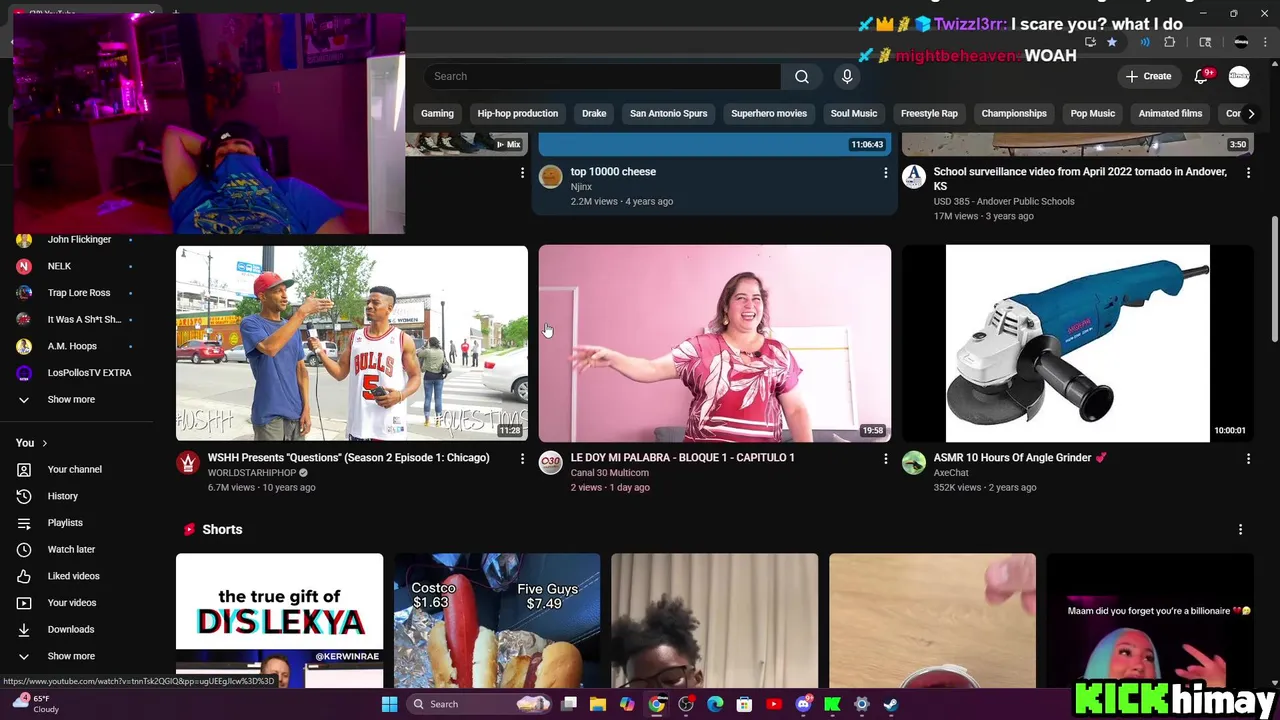Open the 'top 10000 cheese' title link
Viewport: 1280px width, 720px height.
point(613,172)
